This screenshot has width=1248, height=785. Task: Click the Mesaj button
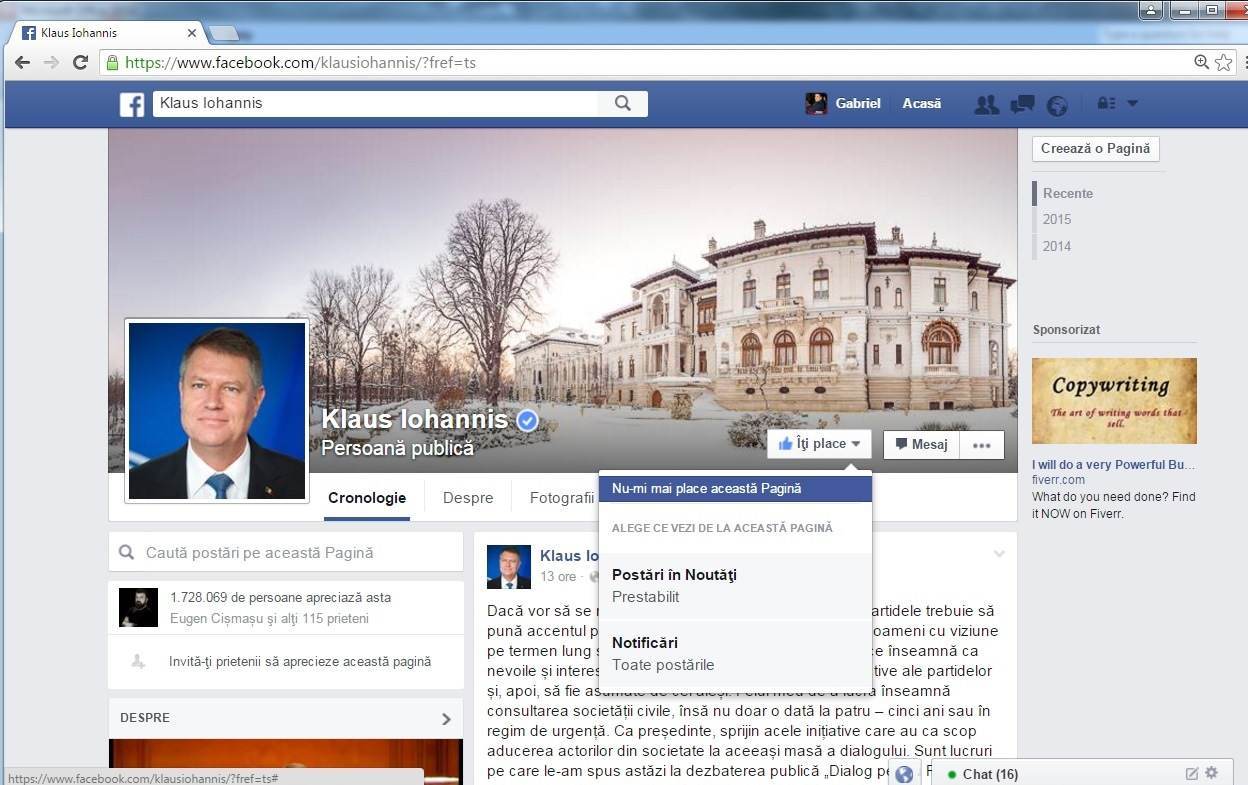coord(921,445)
